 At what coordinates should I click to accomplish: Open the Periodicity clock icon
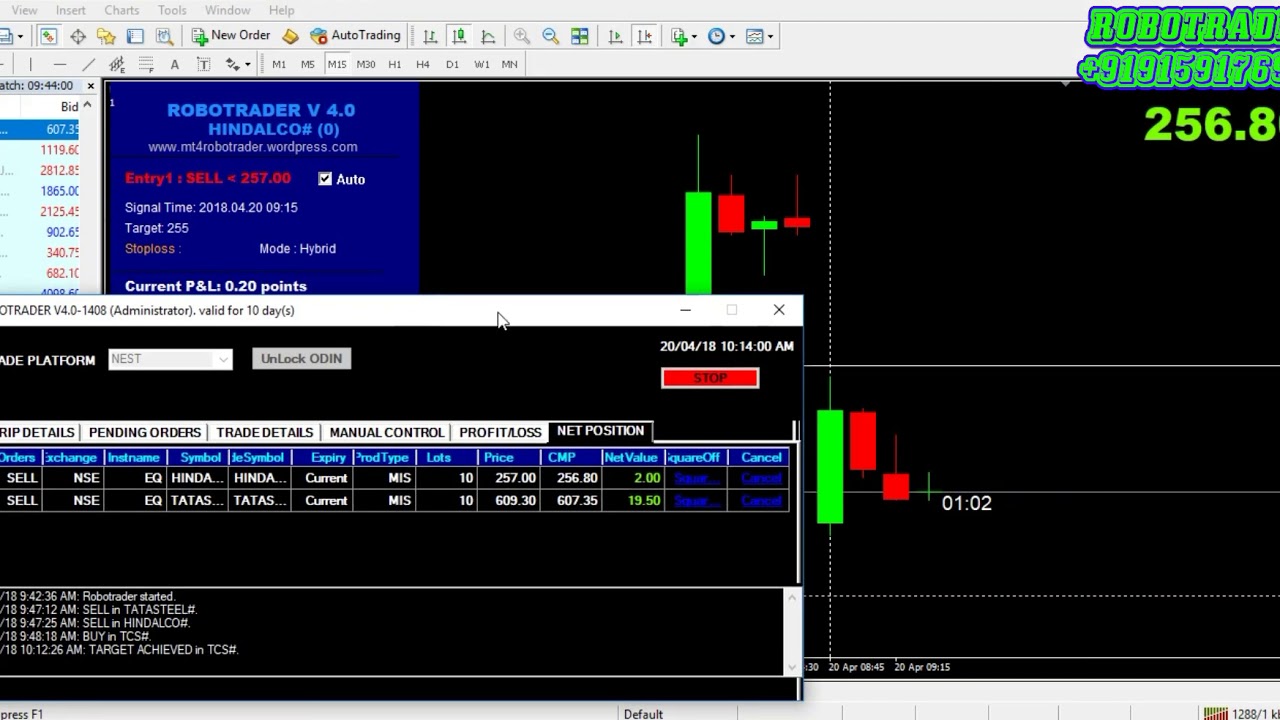716,36
